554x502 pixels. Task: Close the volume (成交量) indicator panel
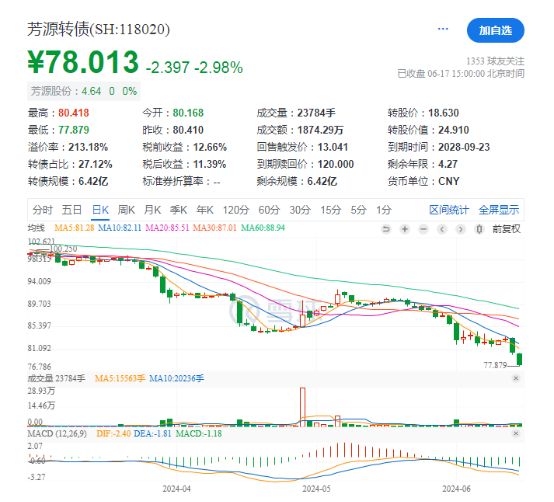(x=516, y=378)
